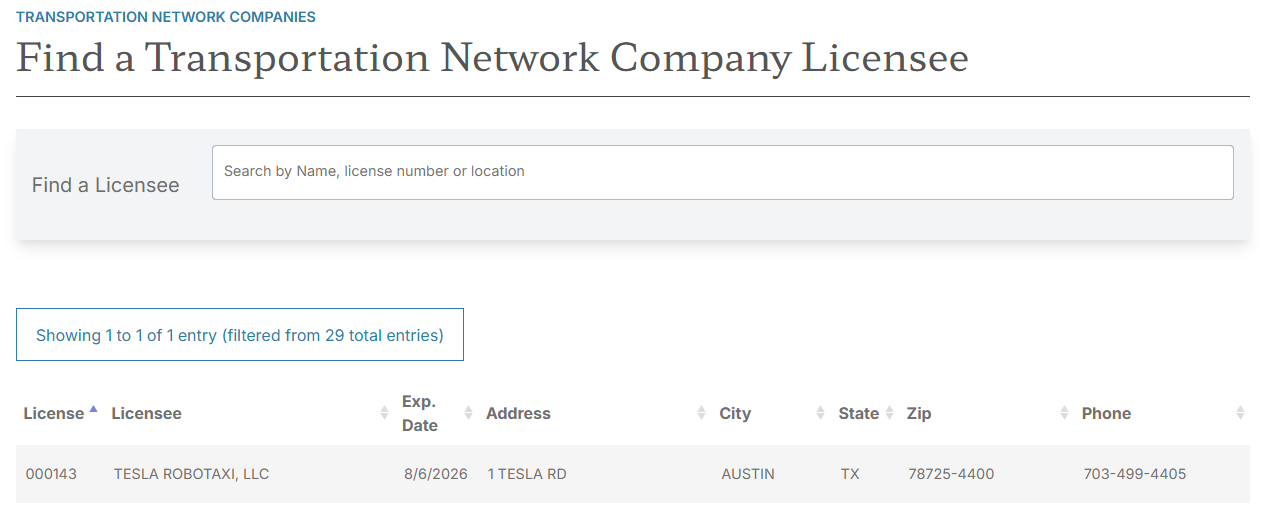Click sort arrows icon for City column
Image resolution: width=1271 pixels, height=515 pixels.
[820, 413]
